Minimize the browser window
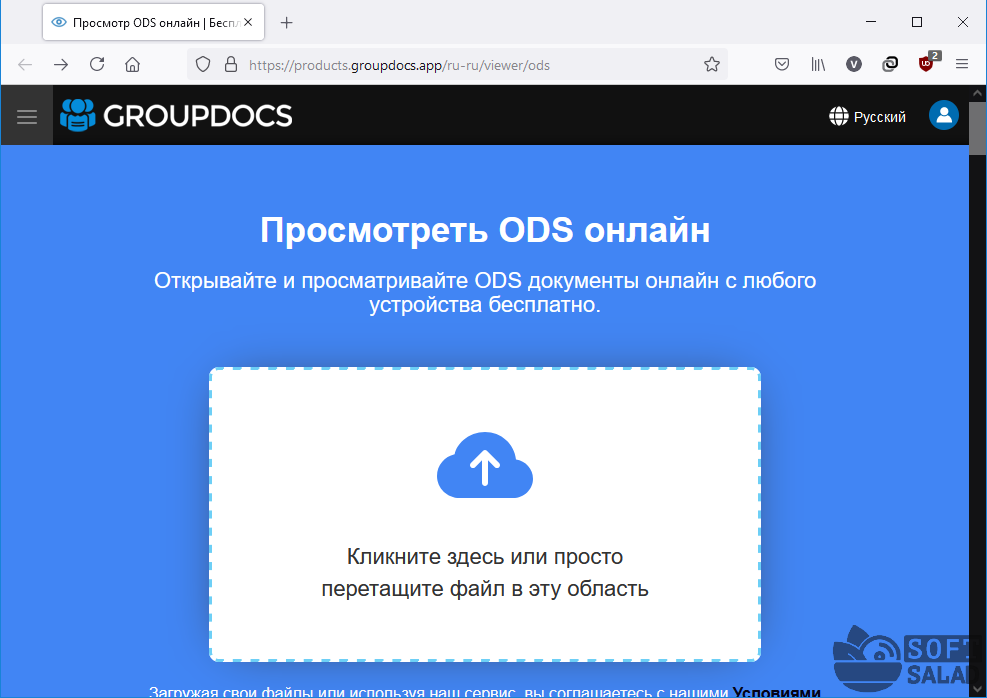This screenshot has width=987, height=698. [x=871, y=22]
